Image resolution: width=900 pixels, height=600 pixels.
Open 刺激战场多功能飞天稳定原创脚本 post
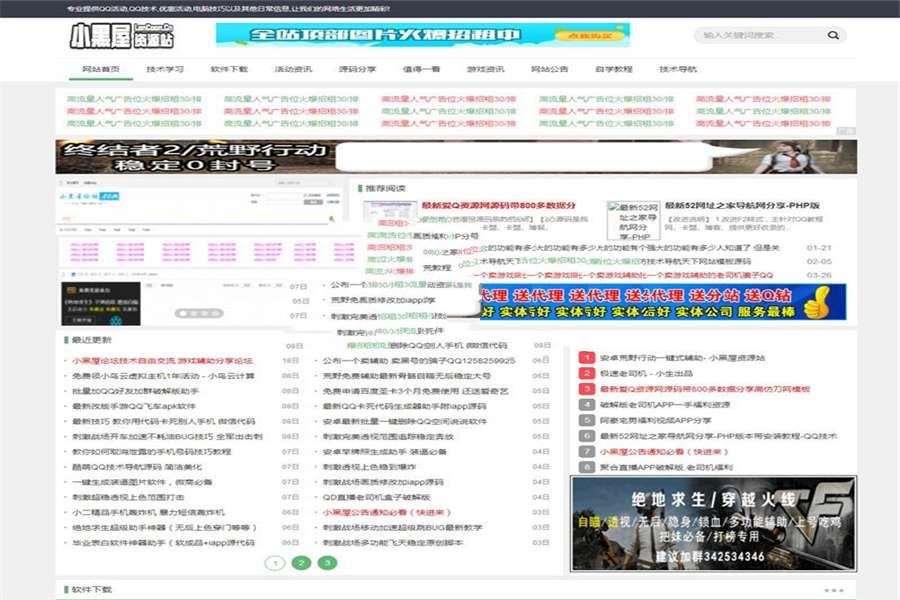pyautogui.click(x=393, y=543)
